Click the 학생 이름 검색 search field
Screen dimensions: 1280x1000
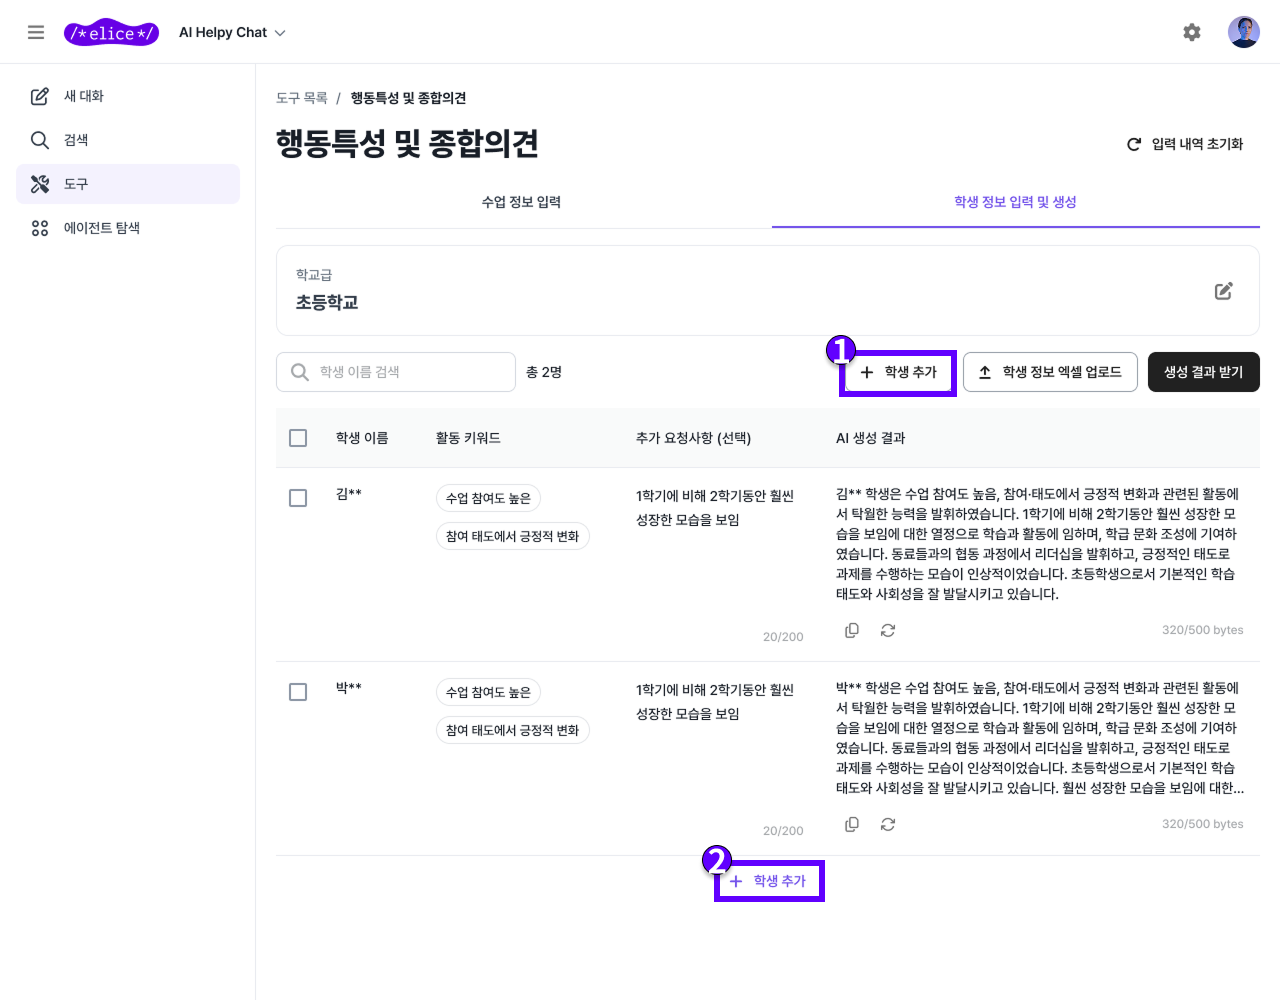pos(395,371)
